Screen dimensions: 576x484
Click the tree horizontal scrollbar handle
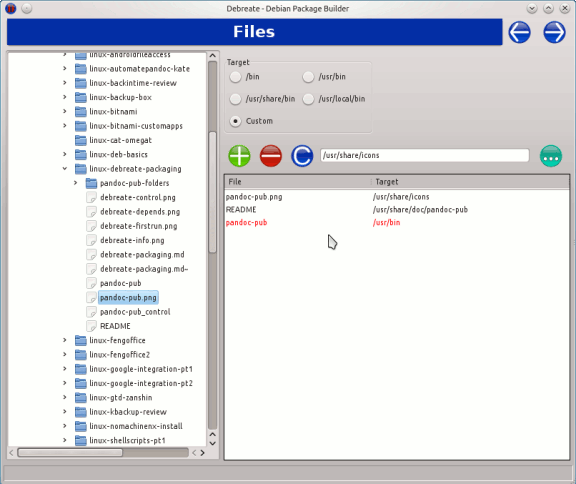pyautogui.click(x=70, y=453)
